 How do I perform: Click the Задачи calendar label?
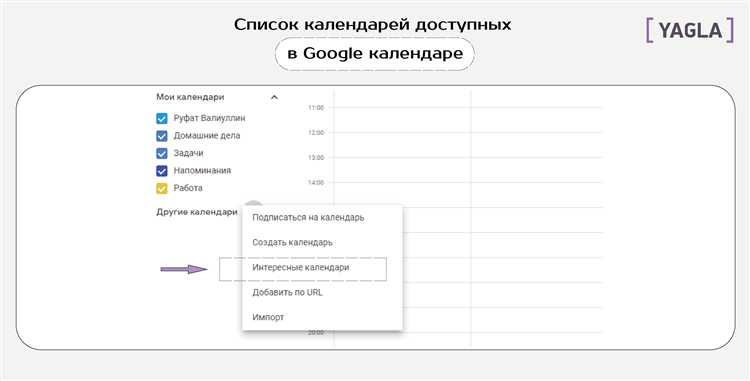[188, 153]
